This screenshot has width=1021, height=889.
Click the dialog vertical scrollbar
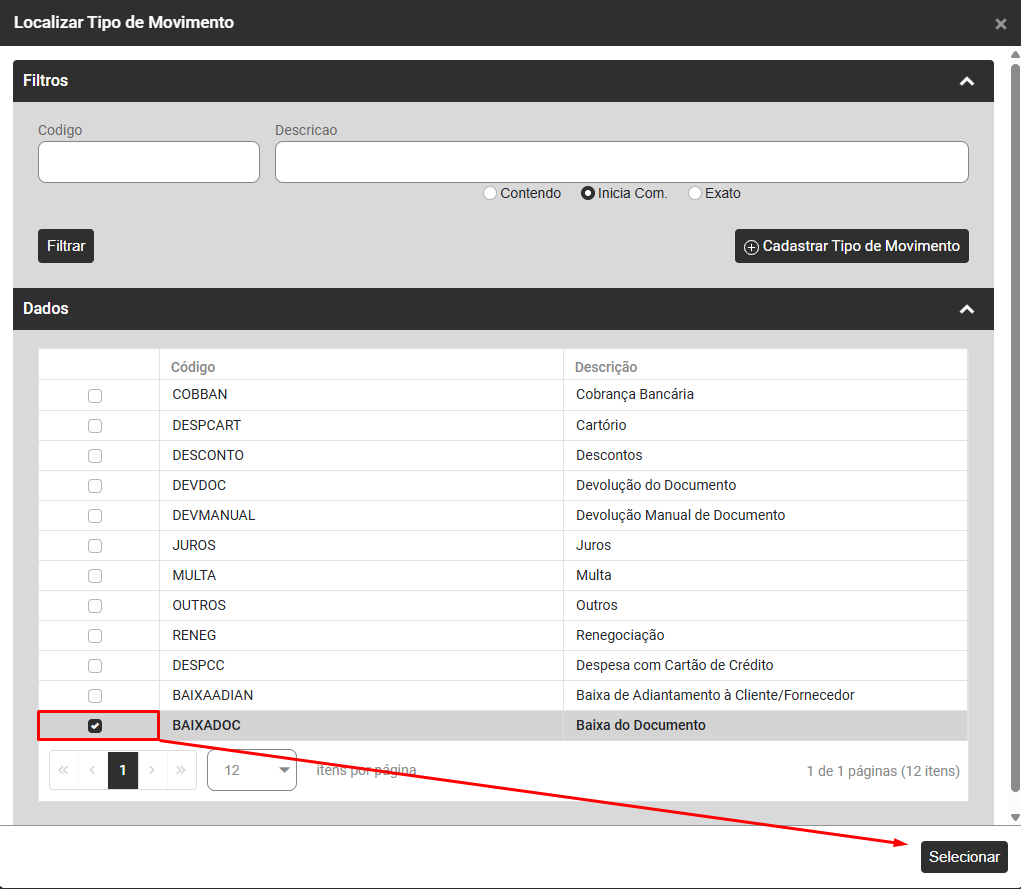click(1014, 427)
